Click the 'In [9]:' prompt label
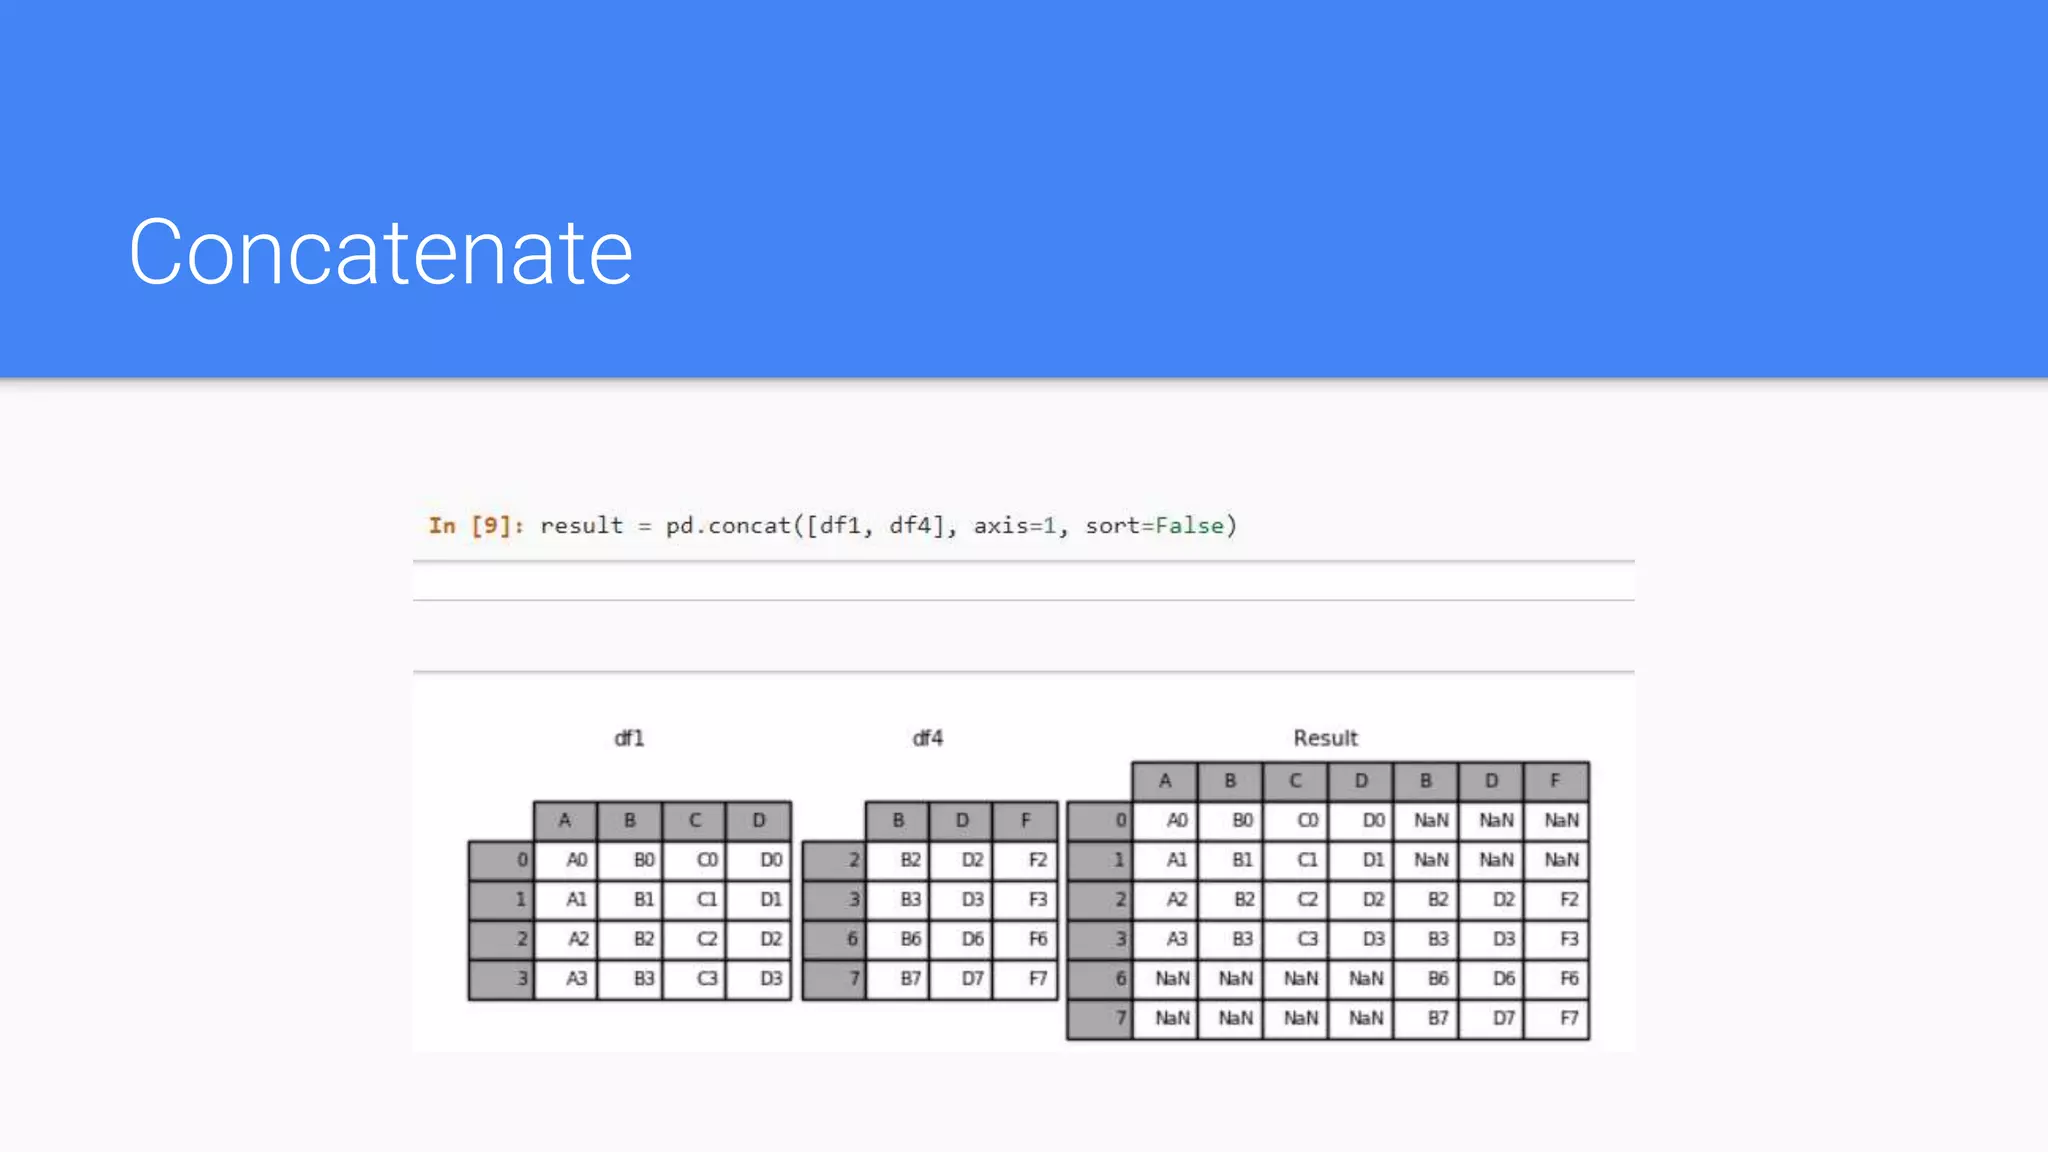 476,526
